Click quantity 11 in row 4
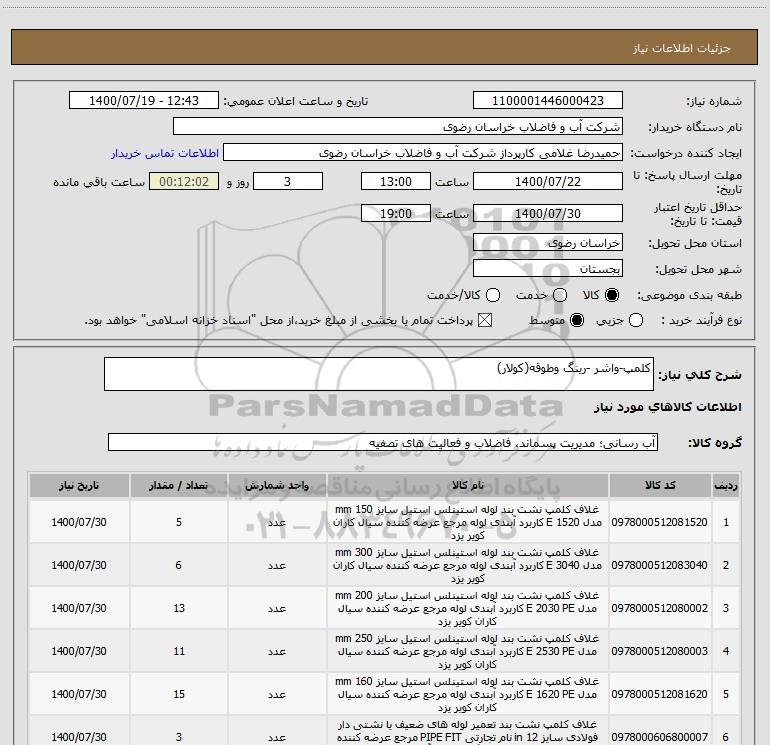The image size is (770, 745). [x=179, y=651]
